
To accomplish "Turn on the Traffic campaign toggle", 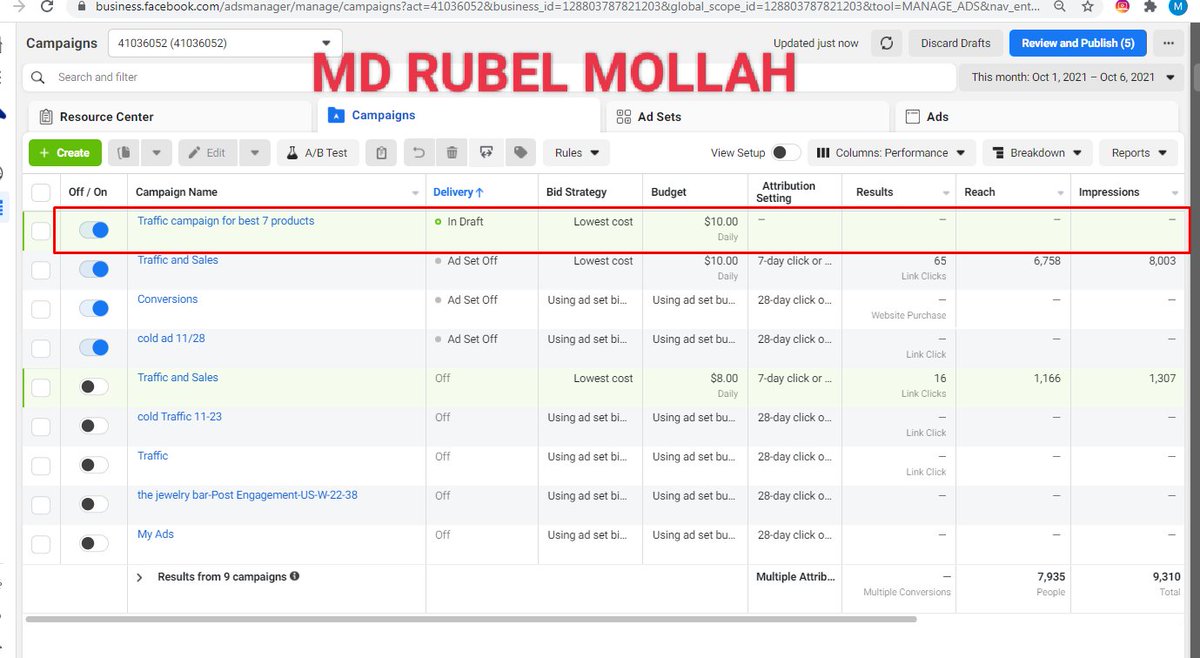I will tap(94, 465).
